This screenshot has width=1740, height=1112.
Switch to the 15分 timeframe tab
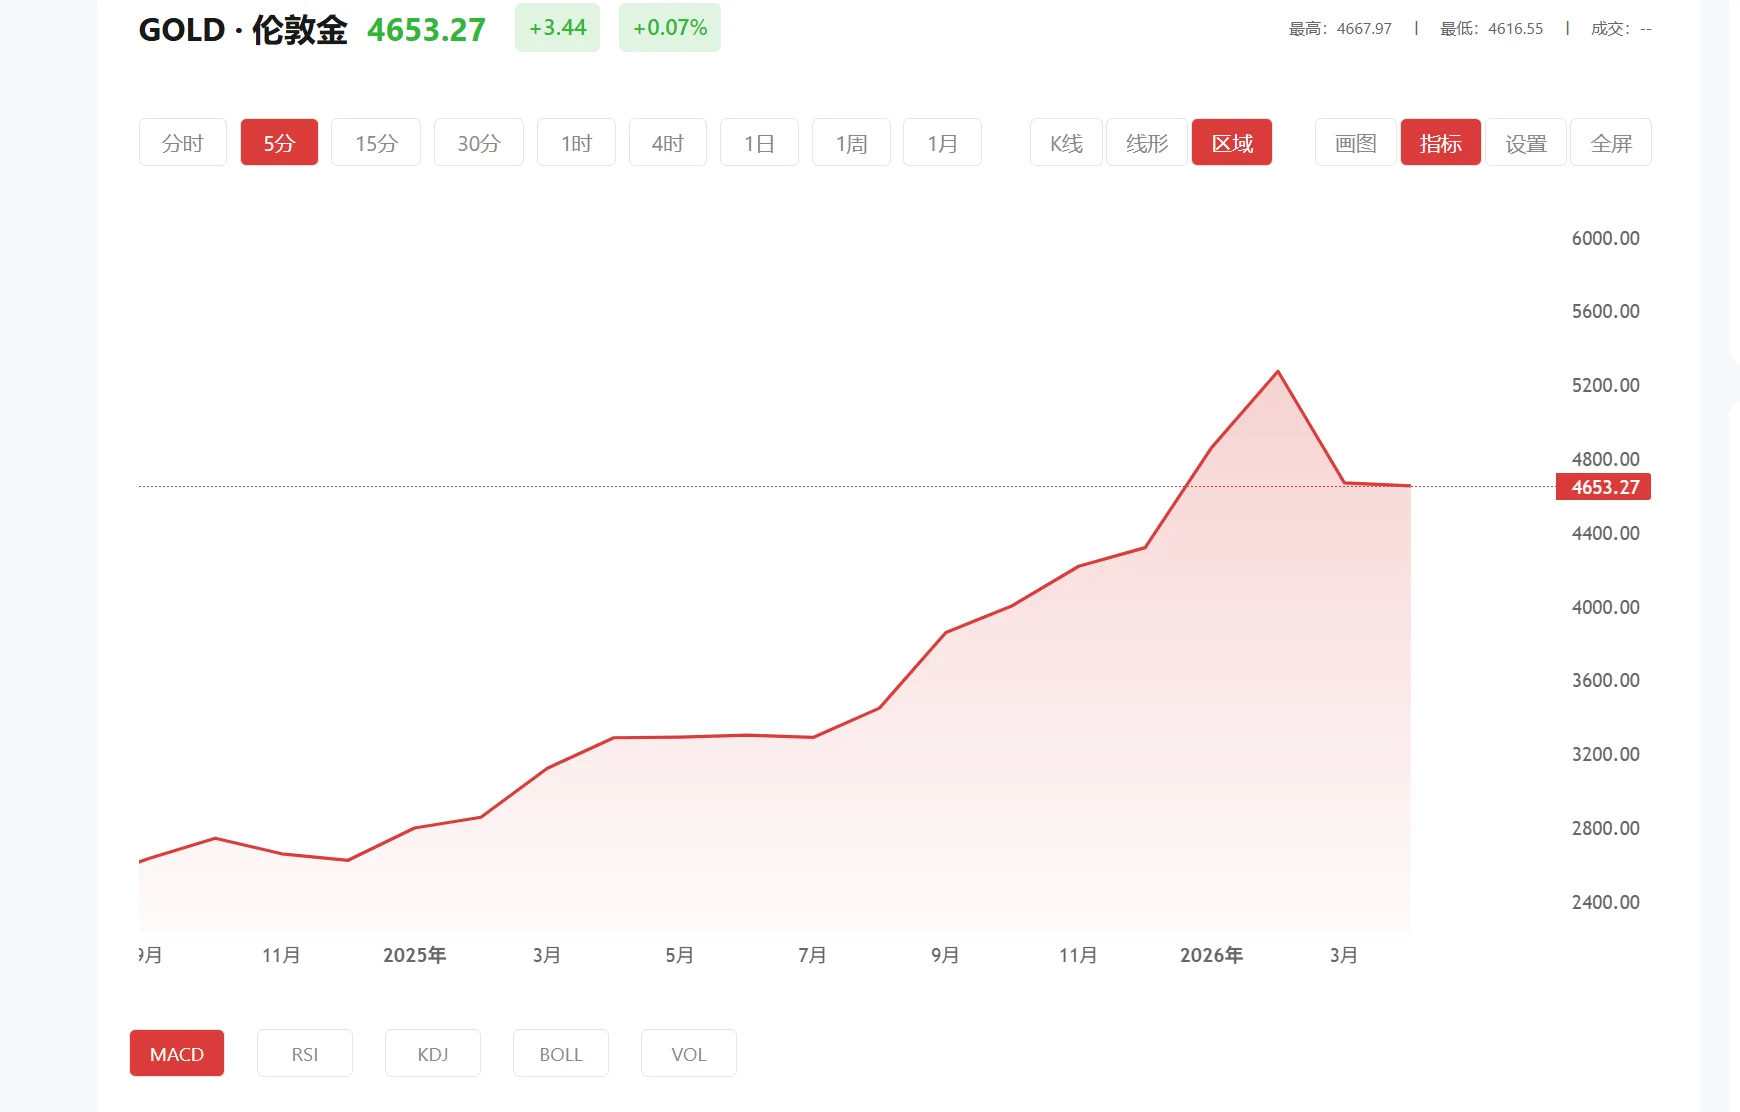click(x=375, y=142)
